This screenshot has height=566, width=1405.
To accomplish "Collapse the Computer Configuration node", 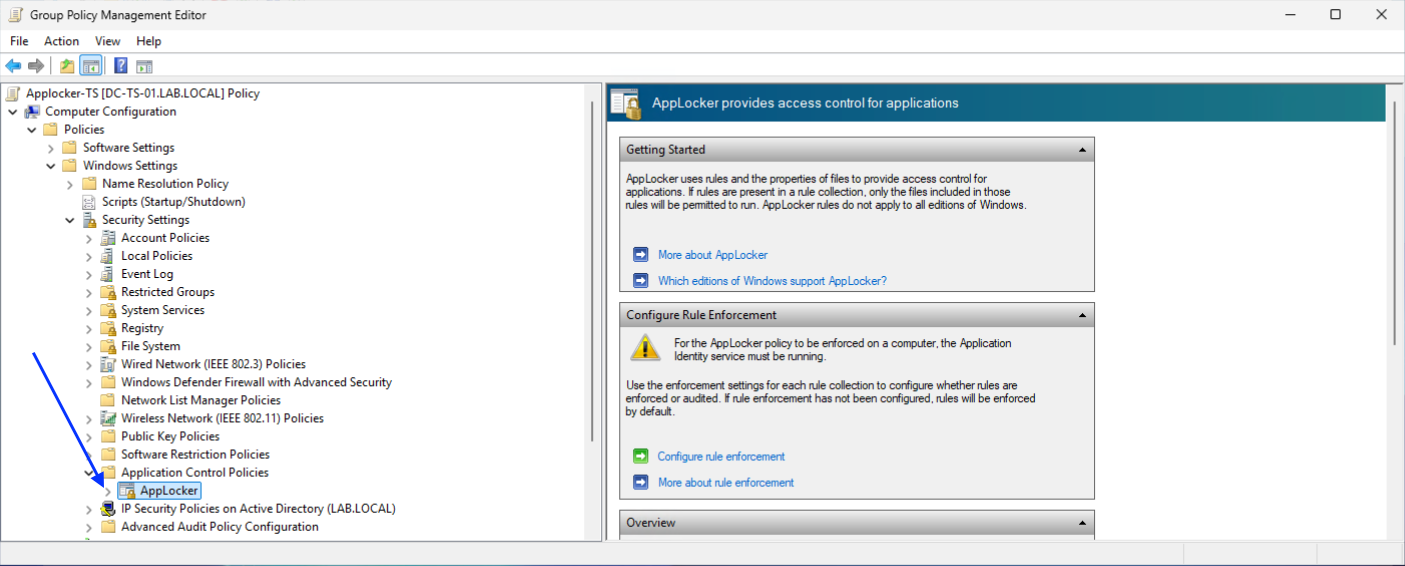I will tap(13, 111).
